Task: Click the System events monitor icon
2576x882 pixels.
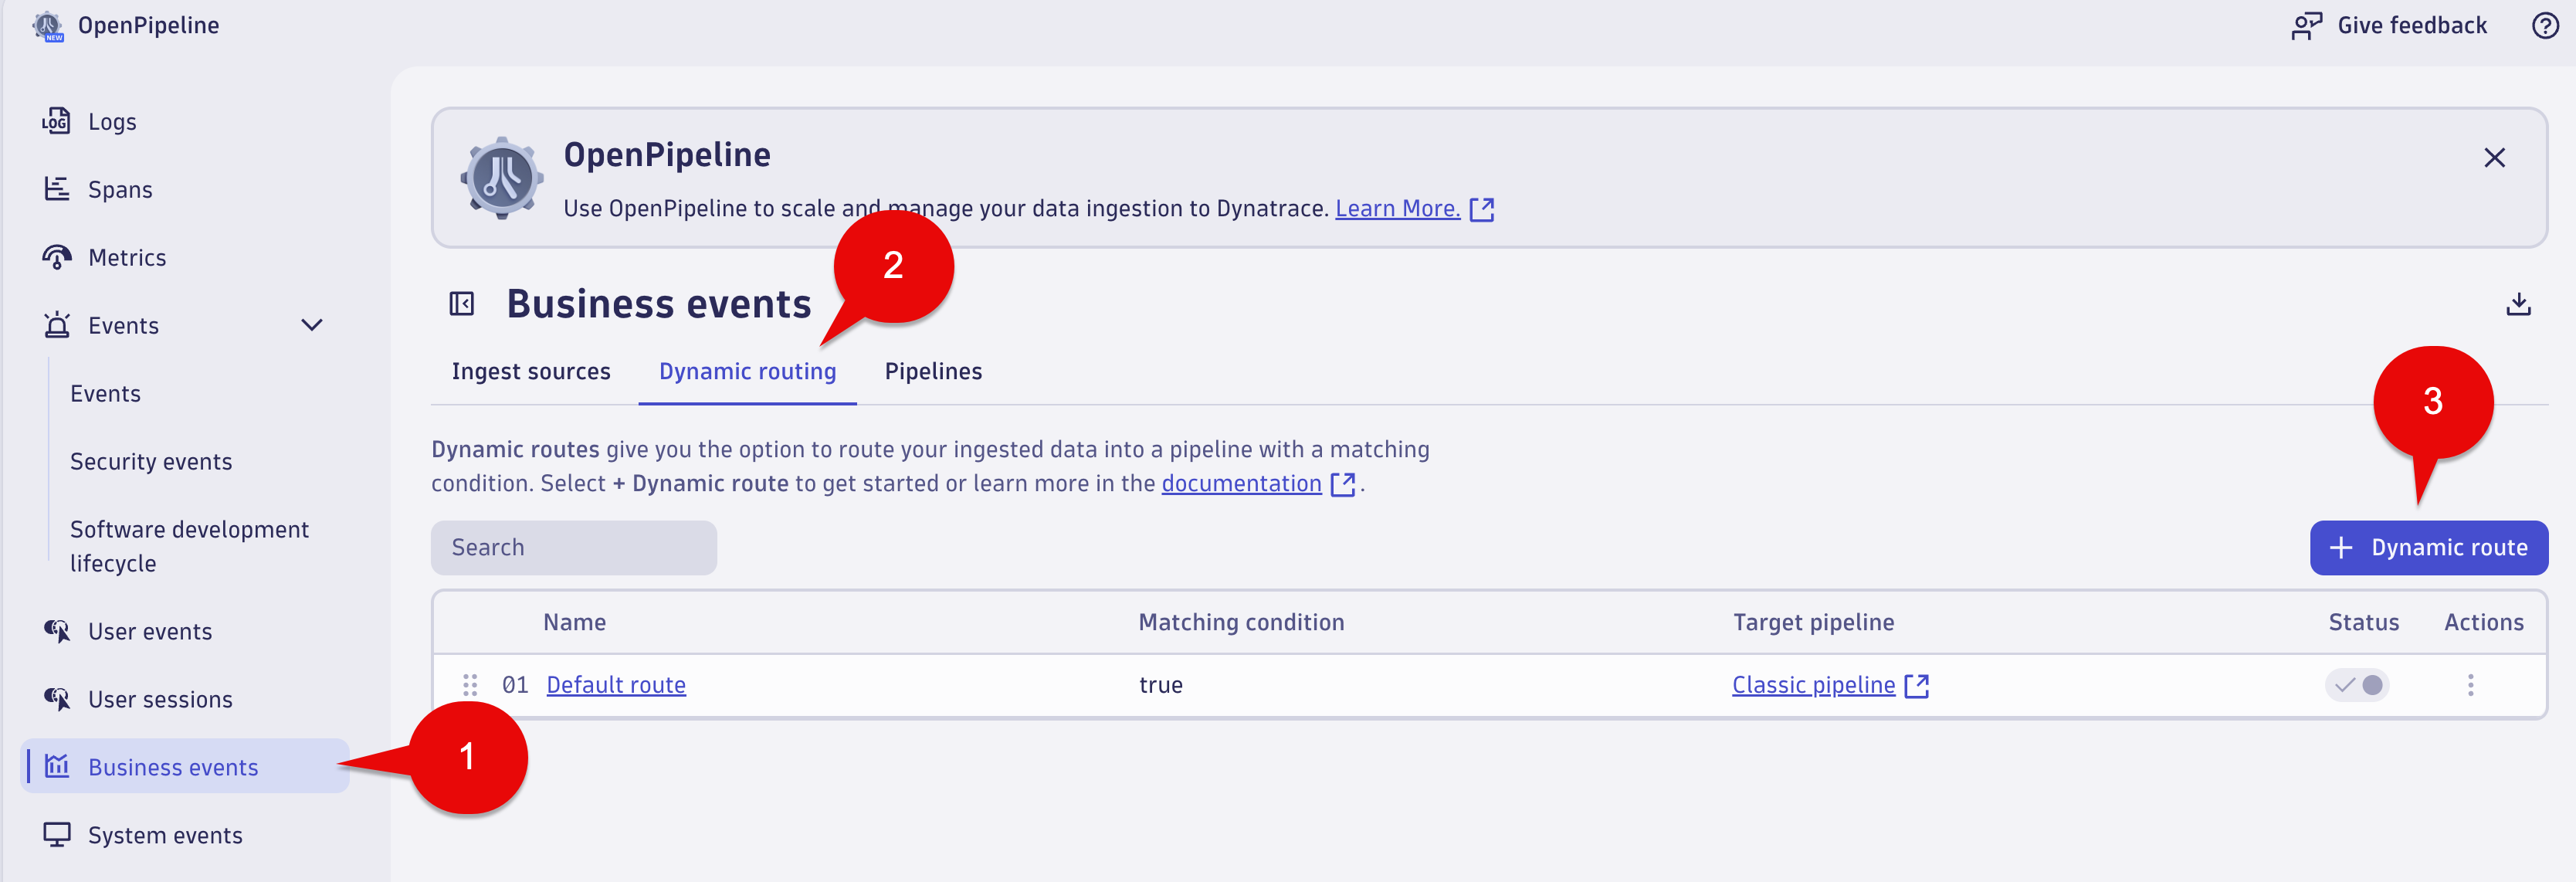Action: click(56, 835)
